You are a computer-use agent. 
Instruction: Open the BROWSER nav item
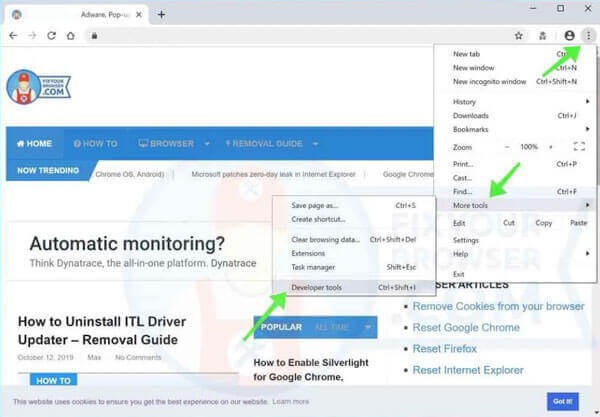pos(166,143)
